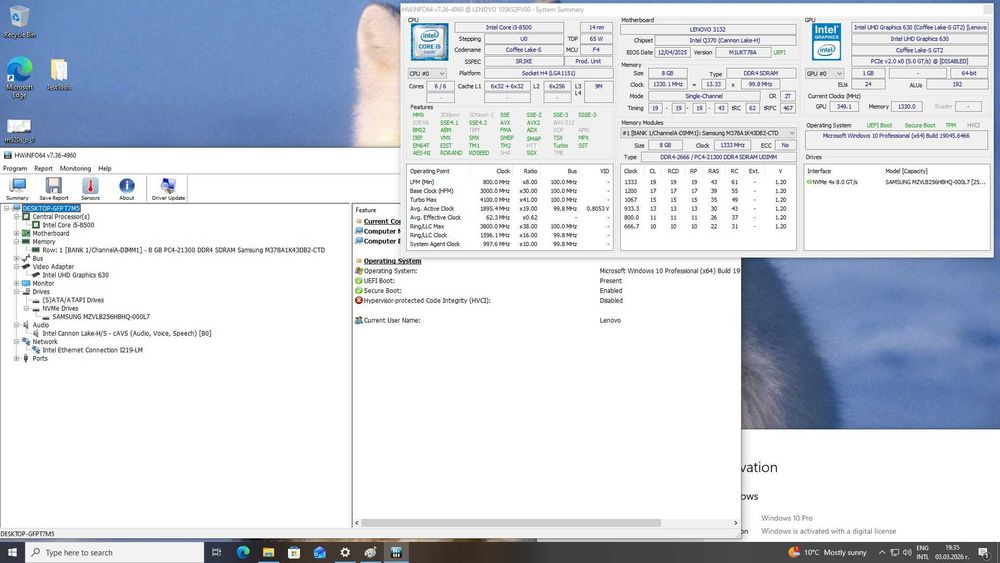Open the CPU #0 selector dropdown
This screenshot has height=563, width=1000.
point(427,74)
